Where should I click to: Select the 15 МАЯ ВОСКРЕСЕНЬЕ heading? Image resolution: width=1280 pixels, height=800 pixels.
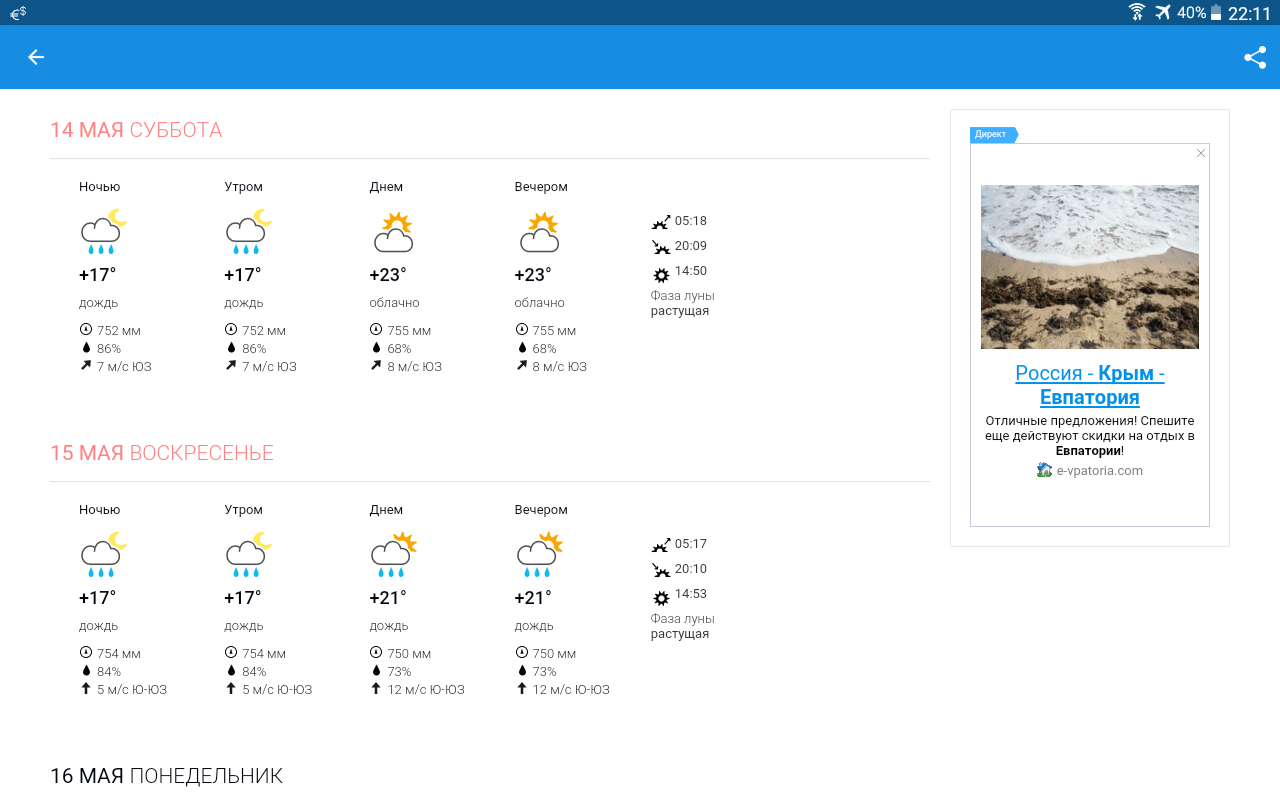(x=162, y=453)
